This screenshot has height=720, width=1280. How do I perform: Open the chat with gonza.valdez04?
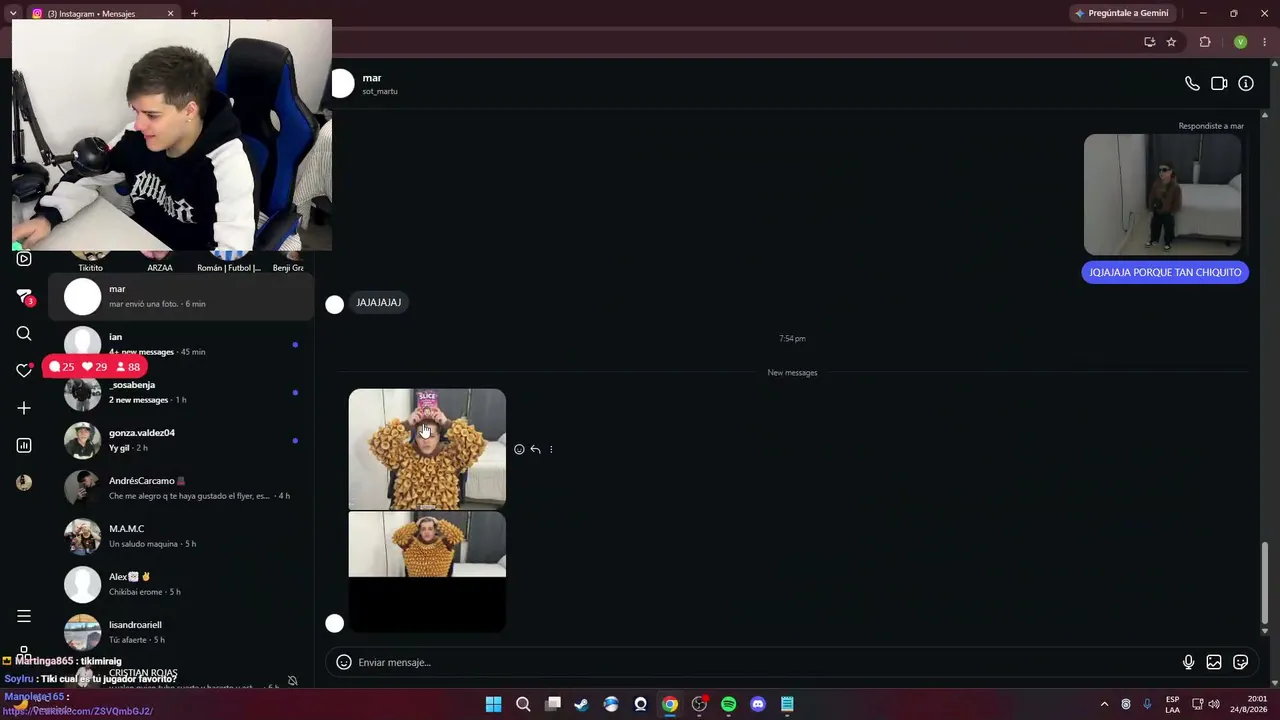[x=181, y=440]
